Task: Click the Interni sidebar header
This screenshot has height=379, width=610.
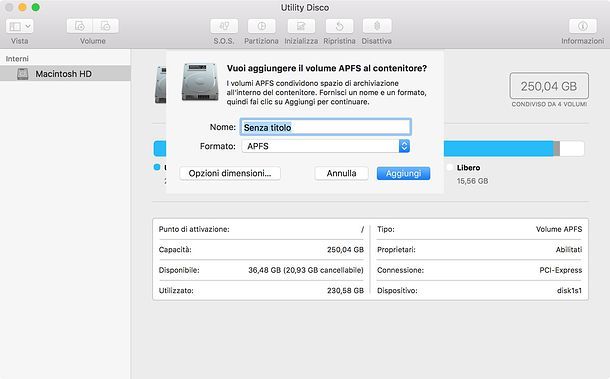Action: (x=17, y=59)
